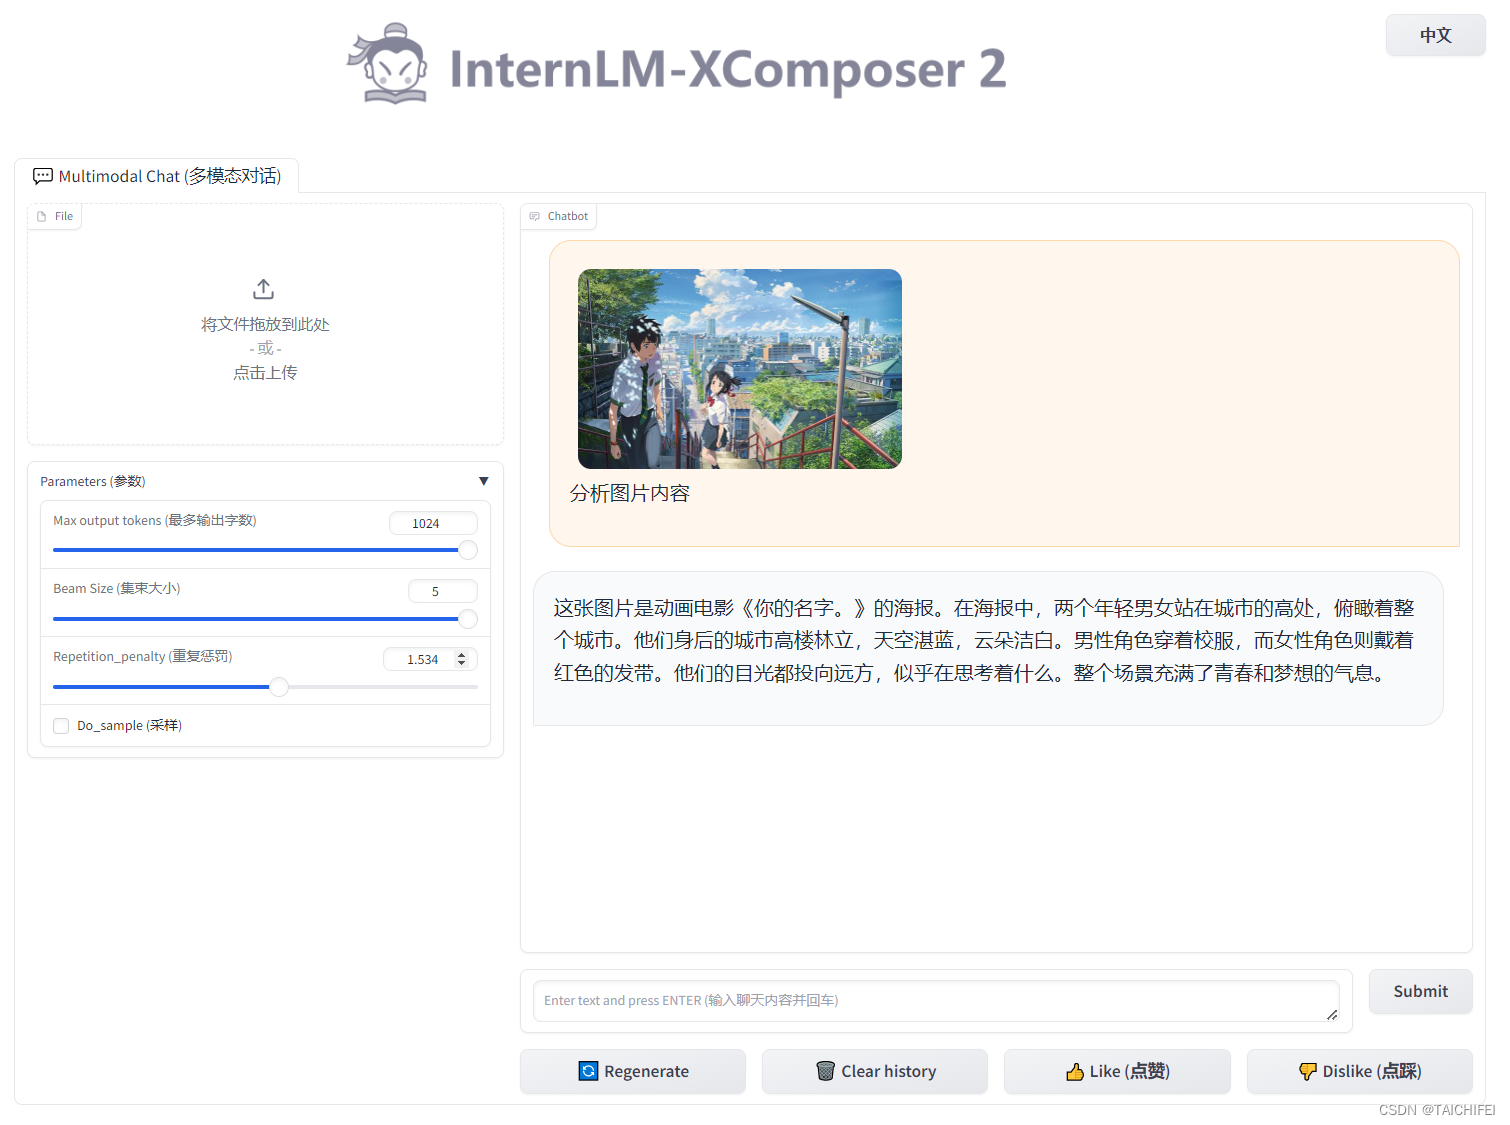Click the upload arrow icon in File area

pyautogui.click(x=263, y=289)
